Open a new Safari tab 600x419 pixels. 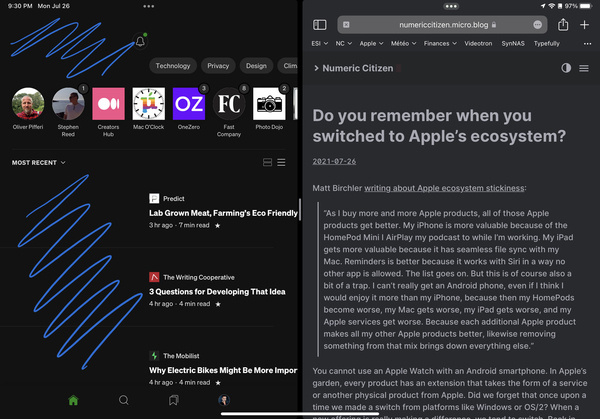[585, 24]
